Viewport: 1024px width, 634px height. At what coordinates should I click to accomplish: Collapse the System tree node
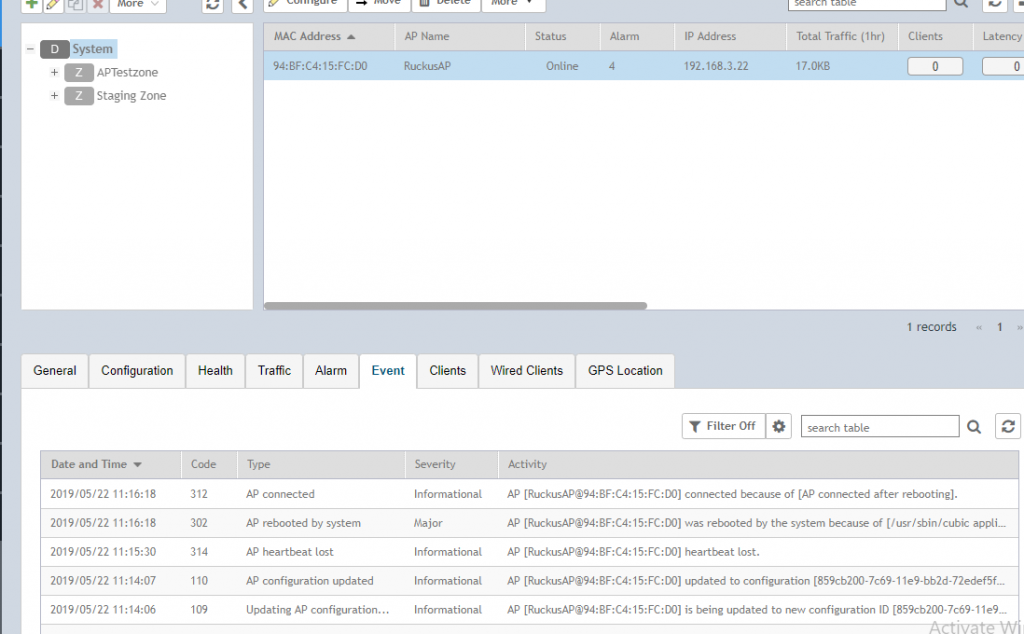pos(31,49)
